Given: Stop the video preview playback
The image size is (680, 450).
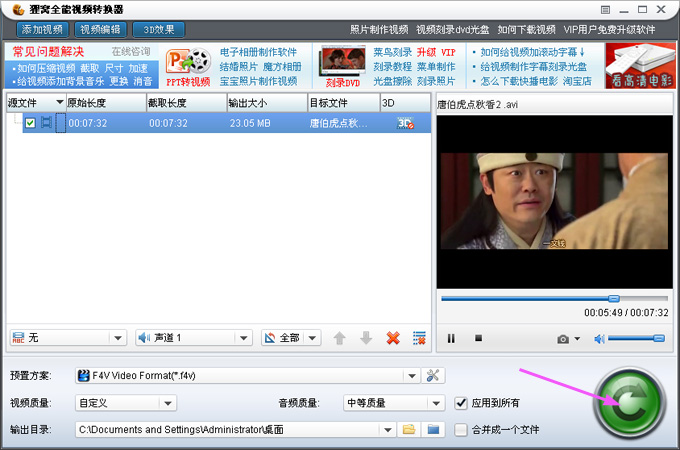Looking at the screenshot, I should pyautogui.click(x=478, y=339).
